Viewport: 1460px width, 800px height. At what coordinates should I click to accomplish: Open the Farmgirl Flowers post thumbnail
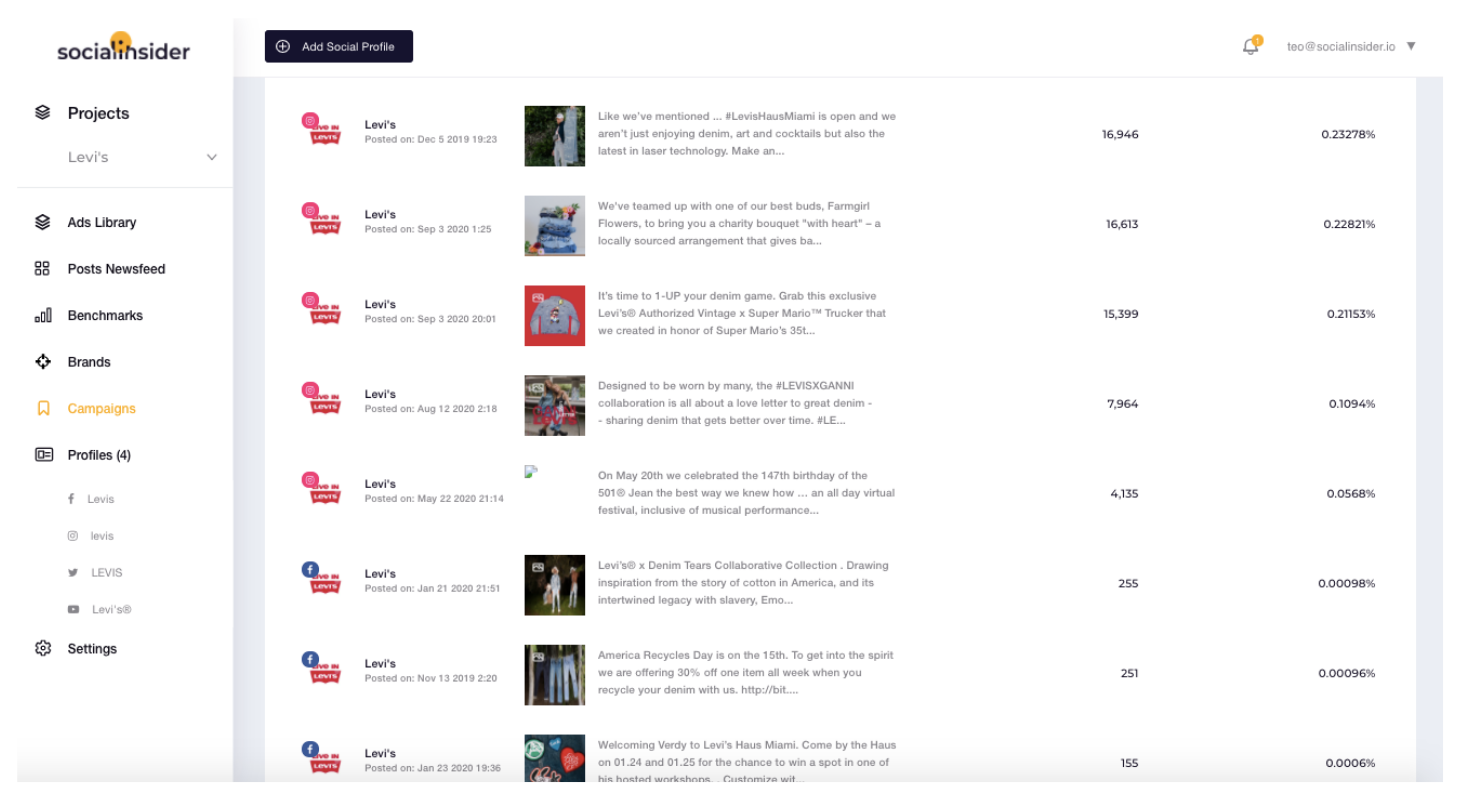[x=554, y=225]
